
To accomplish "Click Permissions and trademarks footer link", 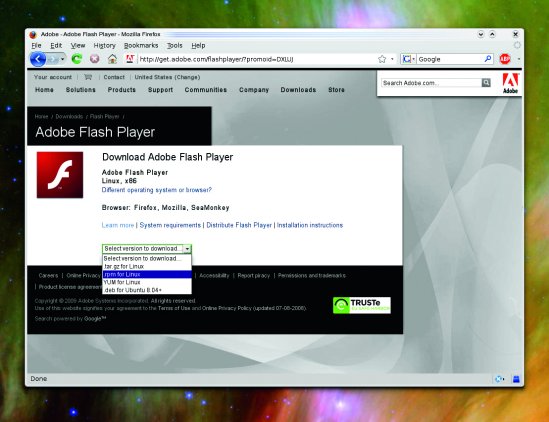I will [312, 276].
